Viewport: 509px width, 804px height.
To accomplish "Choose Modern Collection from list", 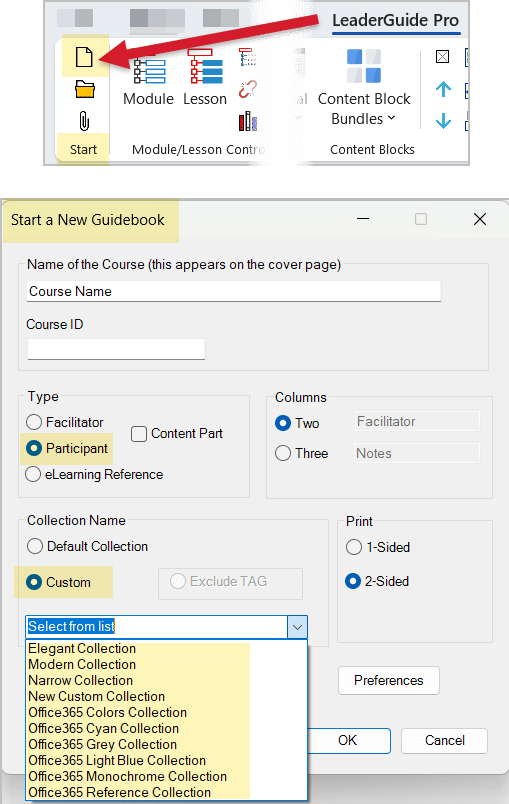I will click(82, 664).
